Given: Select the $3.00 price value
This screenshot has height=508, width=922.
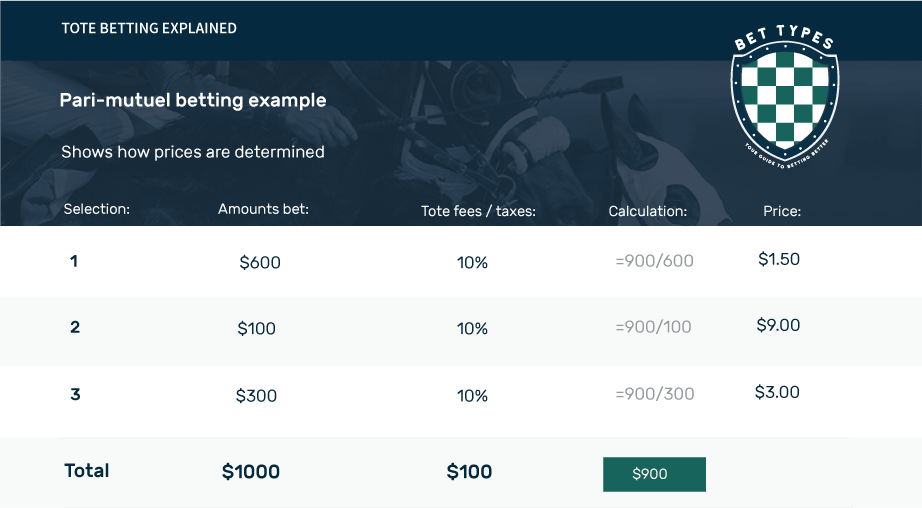Looking at the screenshot, I should (x=777, y=392).
